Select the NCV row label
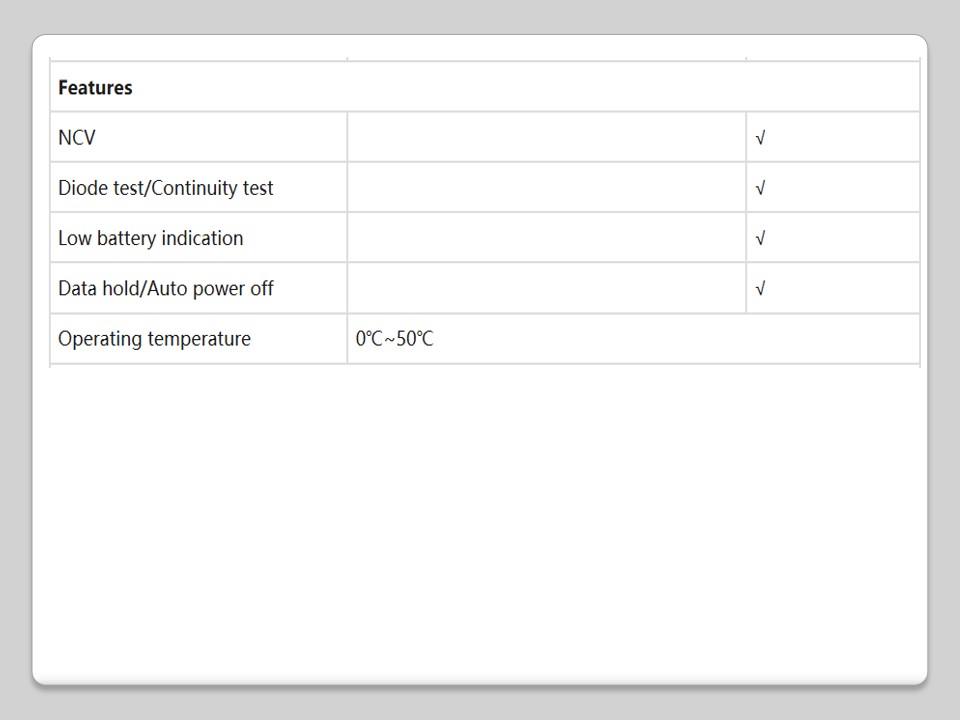Screen dimensions: 960x720 [x=77, y=138]
